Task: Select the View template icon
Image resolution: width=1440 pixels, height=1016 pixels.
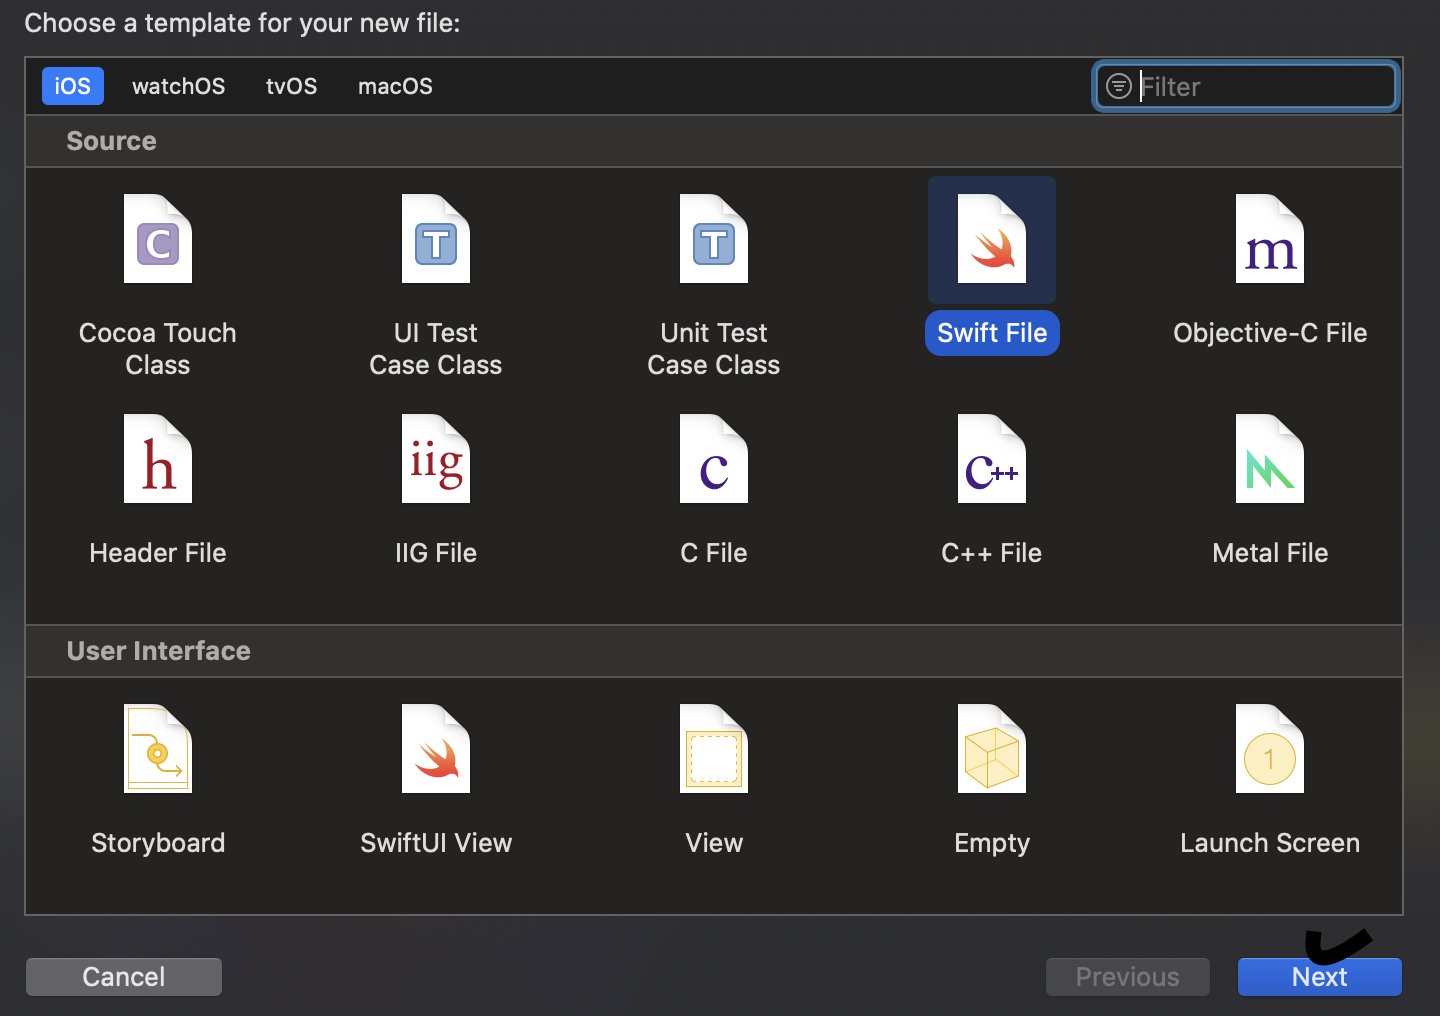Action: tap(714, 749)
